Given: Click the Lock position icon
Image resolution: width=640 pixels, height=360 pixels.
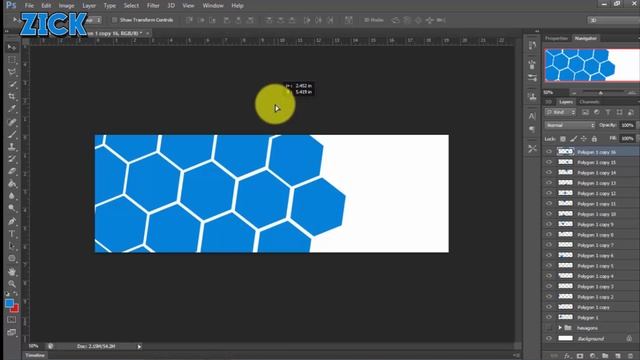Looking at the screenshot, I should point(584,139).
